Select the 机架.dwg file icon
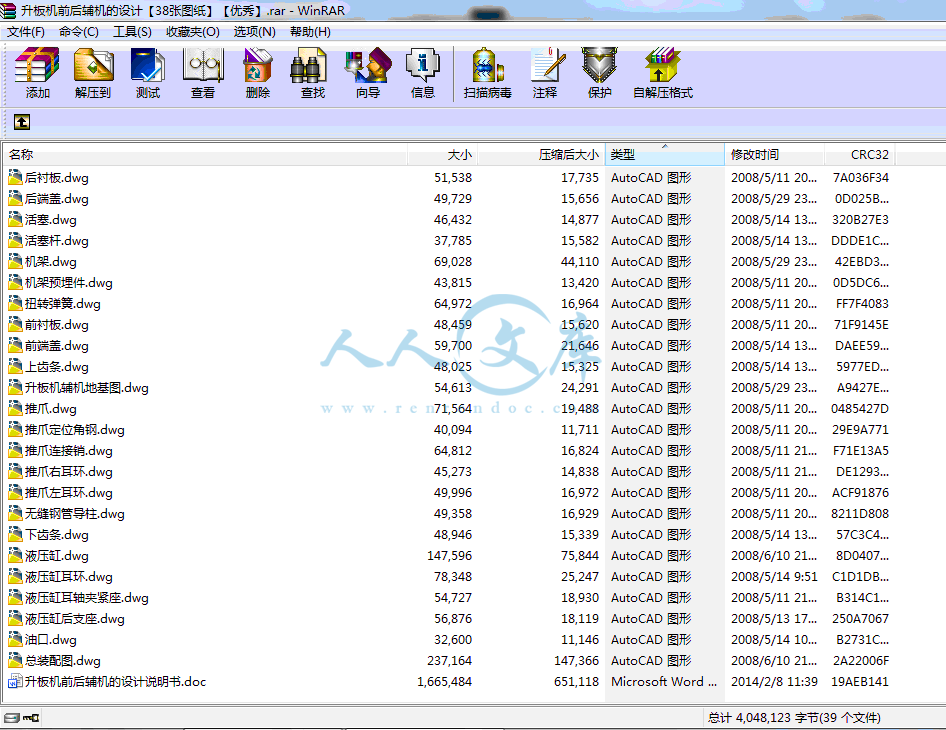 tap(15, 261)
